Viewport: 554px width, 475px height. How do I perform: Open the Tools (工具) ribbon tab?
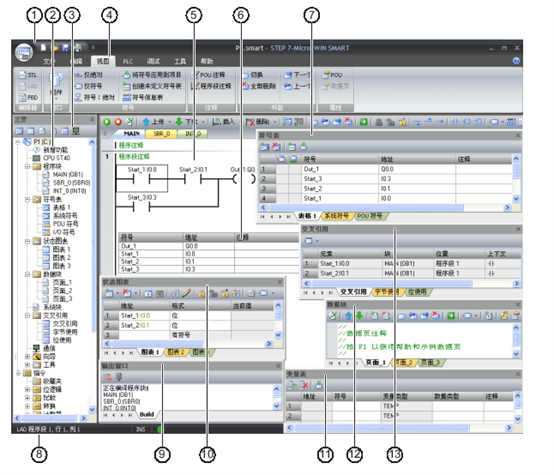point(180,61)
